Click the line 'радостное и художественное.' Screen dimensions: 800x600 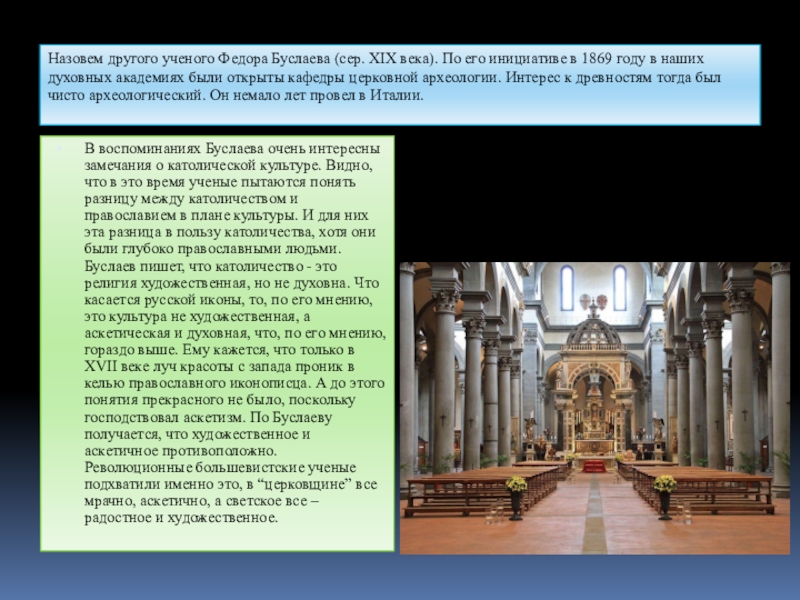point(181,518)
